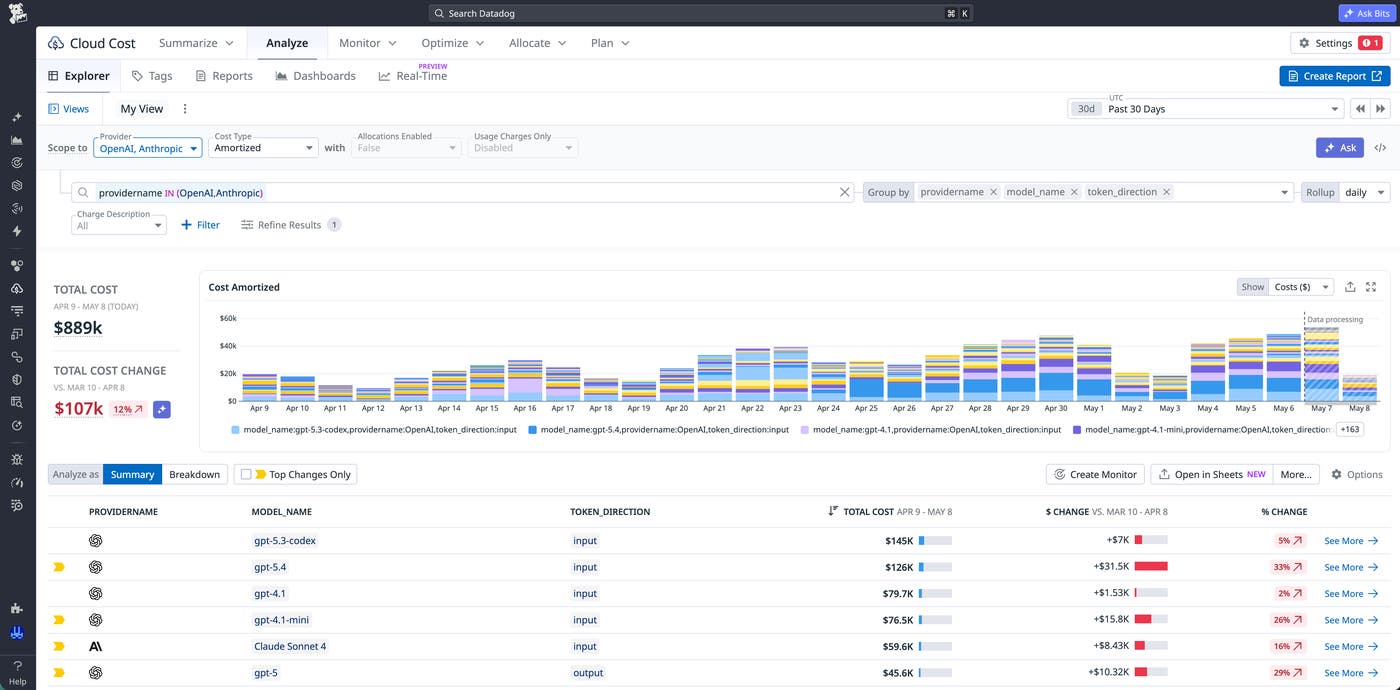The image size is (1400, 690).
Task: Open the Charge Description dropdown
Action: pos(119,225)
